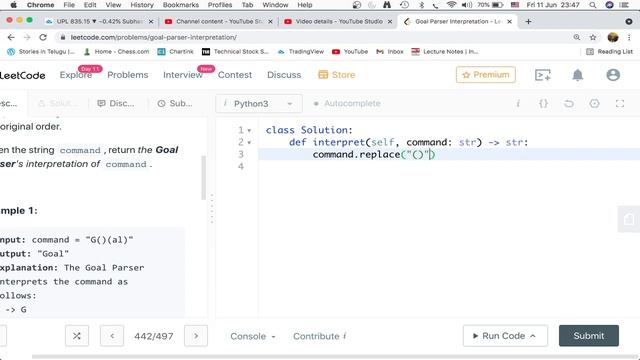Open user account avatar menu
The height and width of the screenshot is (360, 640).
click(x=613, y=75)
